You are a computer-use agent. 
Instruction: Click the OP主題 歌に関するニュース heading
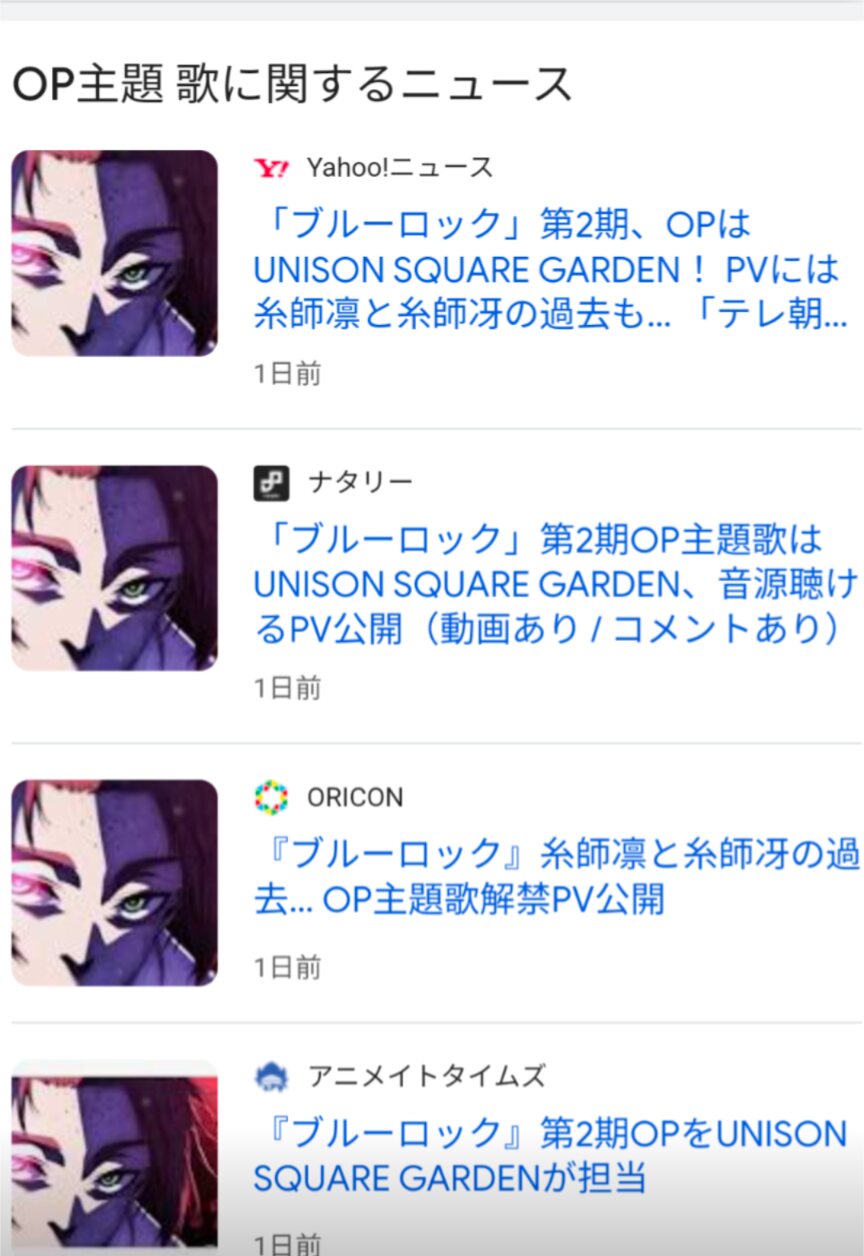pos(292,83)
